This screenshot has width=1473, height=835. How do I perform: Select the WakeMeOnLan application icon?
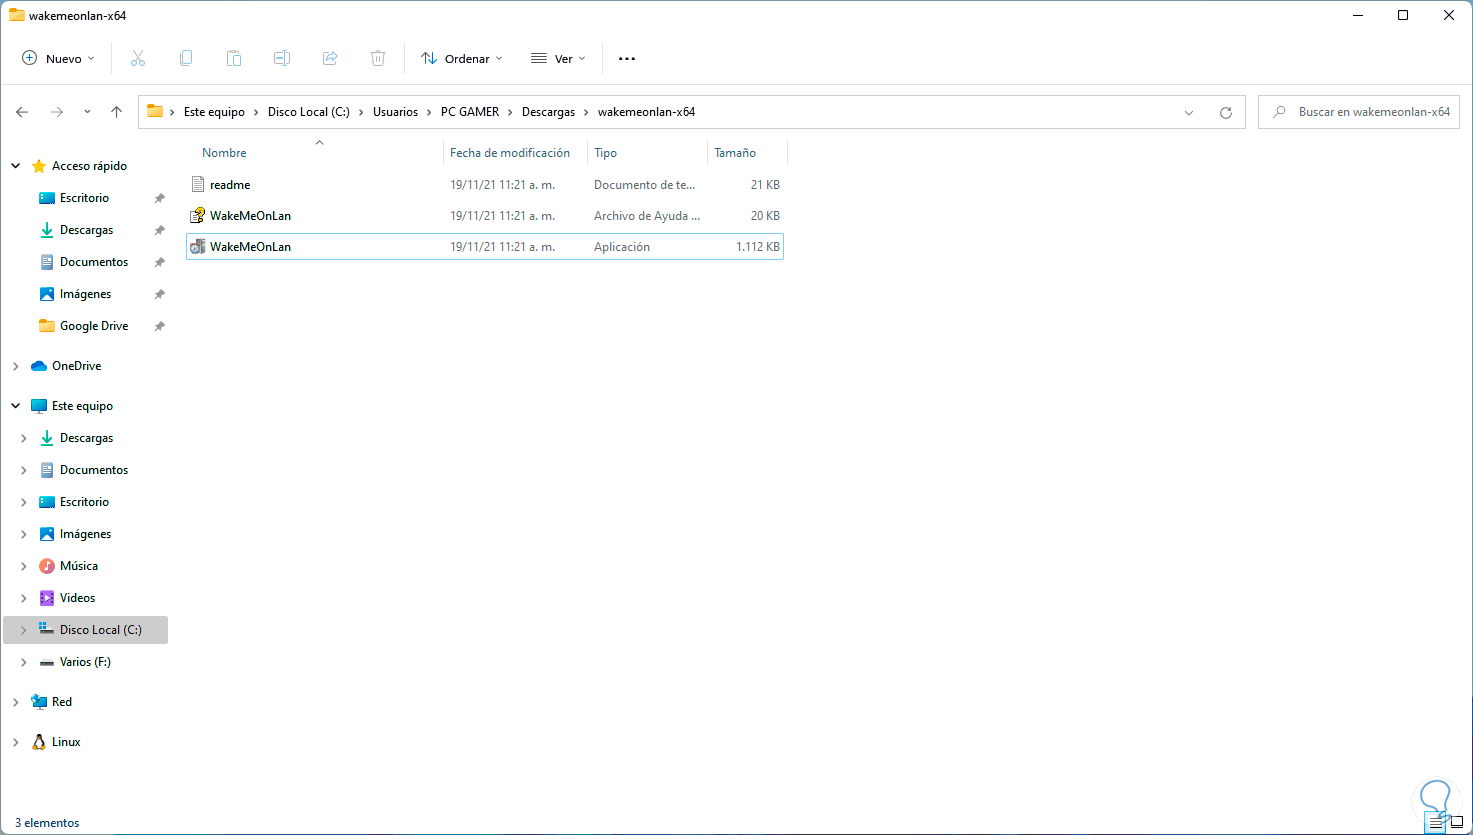coord(198,247)
